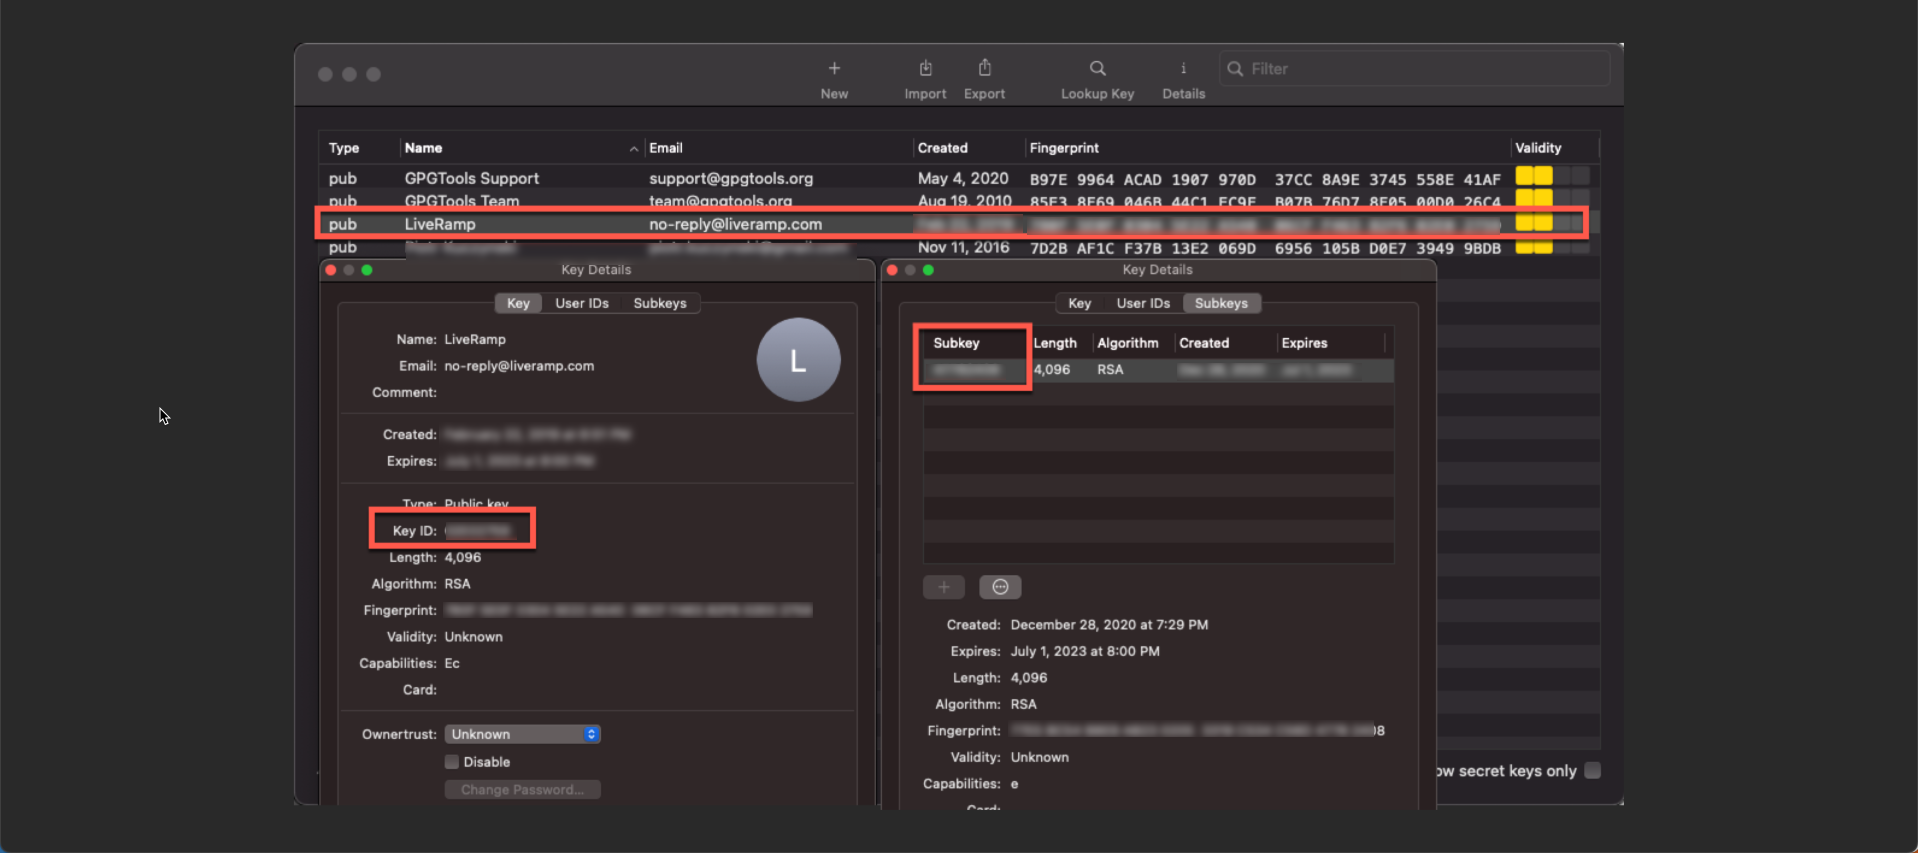Select the LiveRamp key row
This screenshot has height=853, width=1918.
pyautogui.click(x=958, y=224)
